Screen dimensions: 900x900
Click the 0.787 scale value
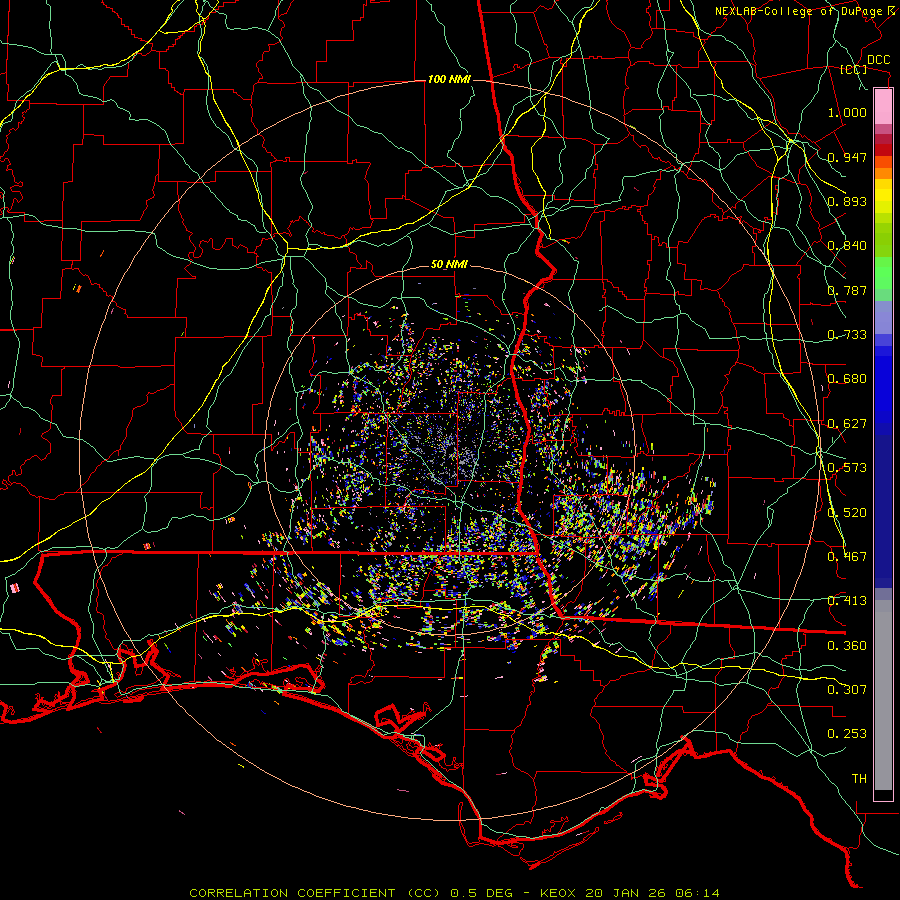pos(847,290)
